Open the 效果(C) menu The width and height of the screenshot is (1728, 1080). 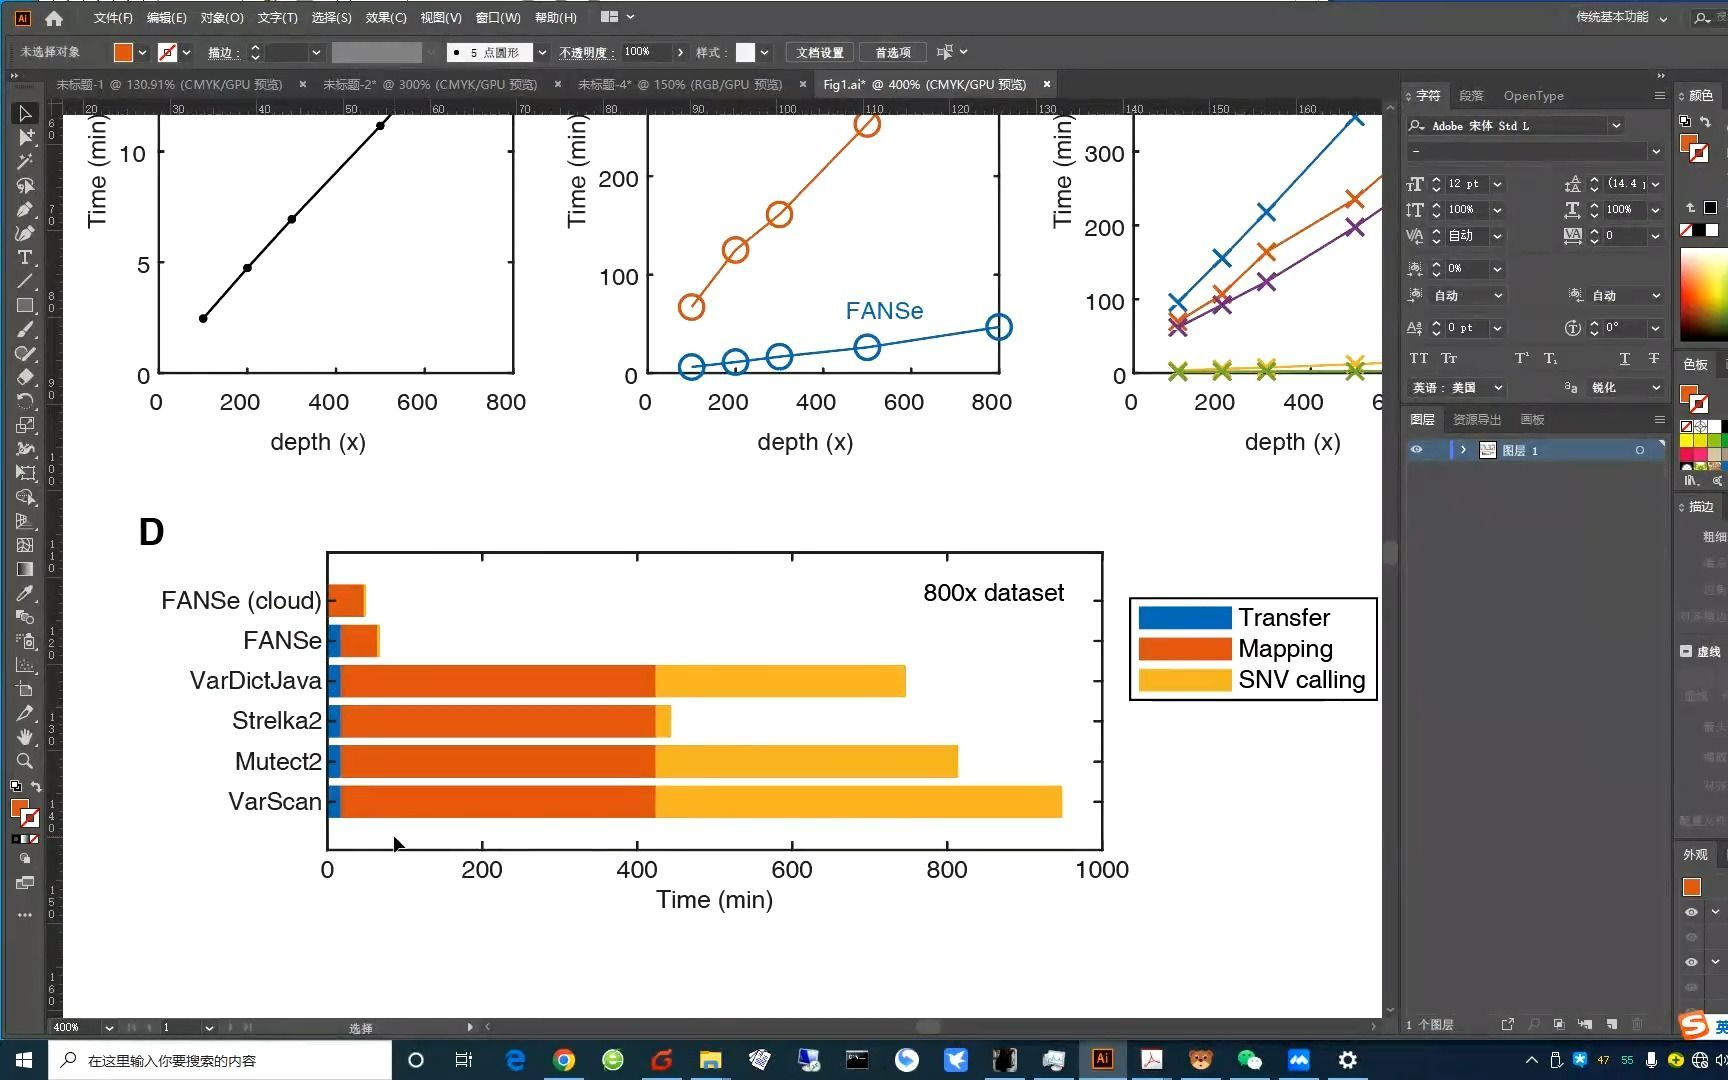coord(385,17)
